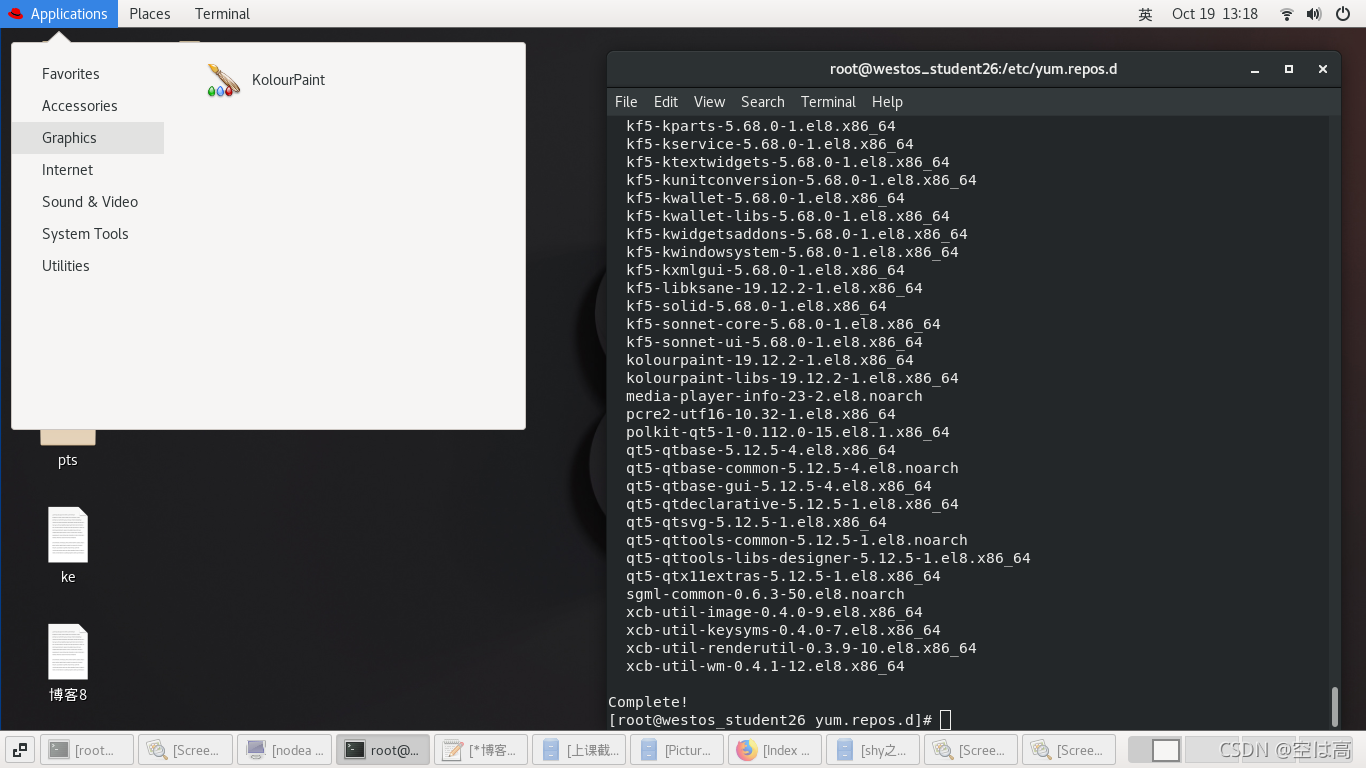The width and height of the screenshot is (1366, 768).
Task: Click kolourpaint-19.12.2-1.el8.x86_64 line
Action: click(769, 360)
